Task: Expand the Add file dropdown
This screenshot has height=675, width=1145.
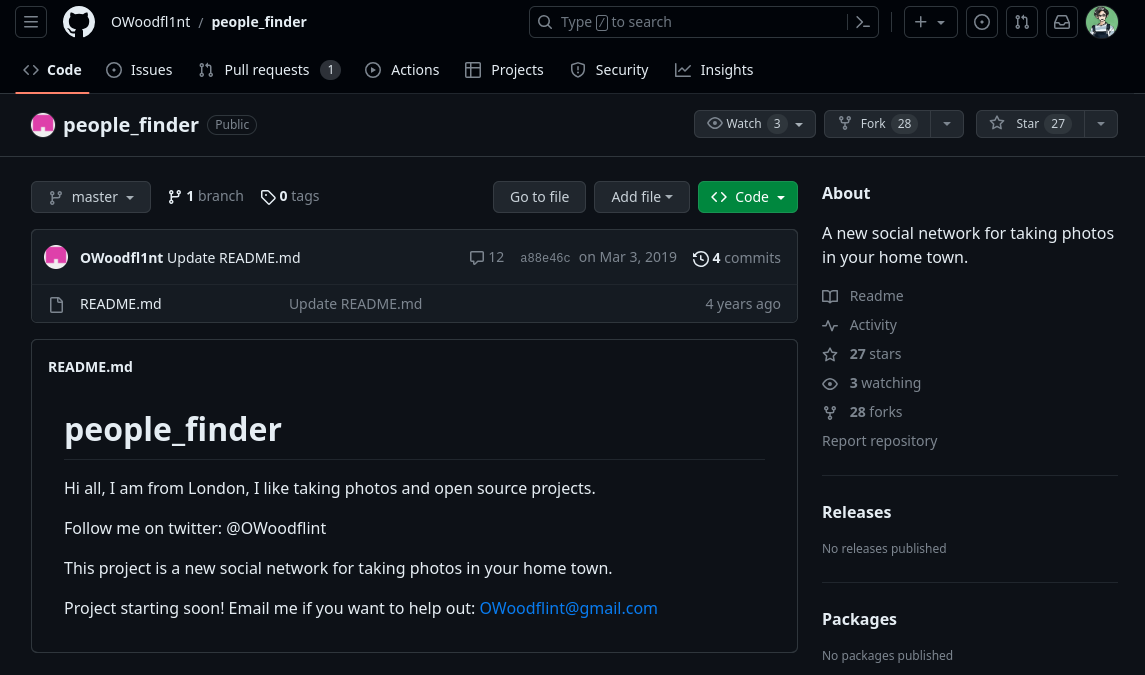Action: pos(641,197)
